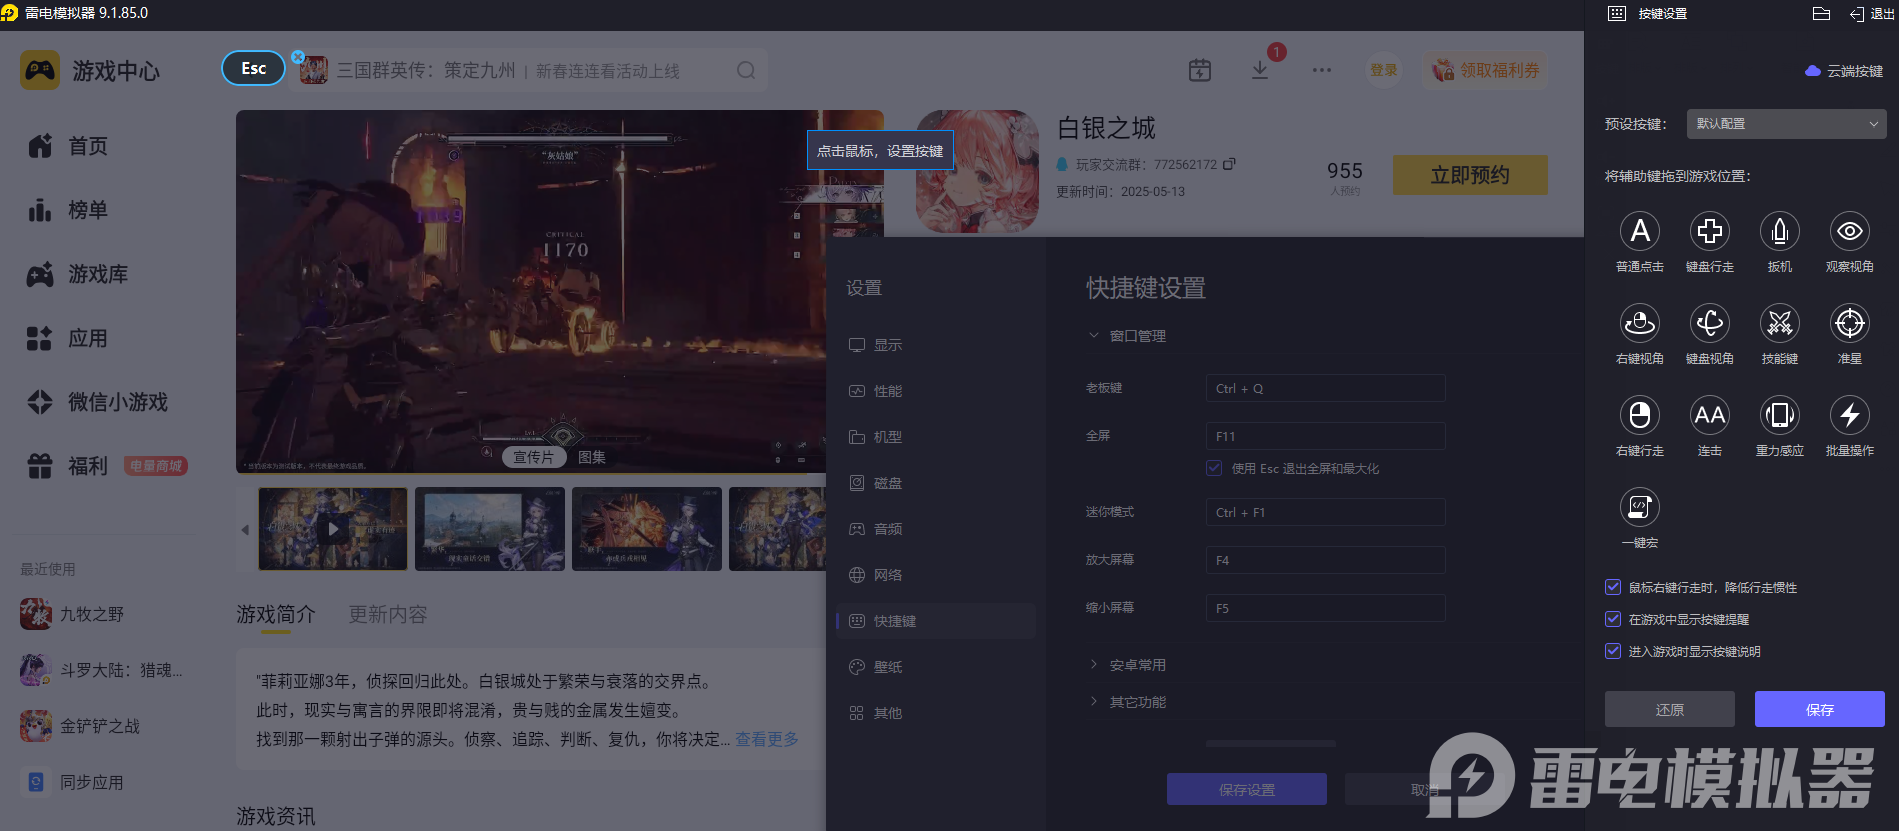This screenshot has height=831, width=1899.
Task: Open 游戏库 game library in sidebar
Action: [x=78, y=274]
